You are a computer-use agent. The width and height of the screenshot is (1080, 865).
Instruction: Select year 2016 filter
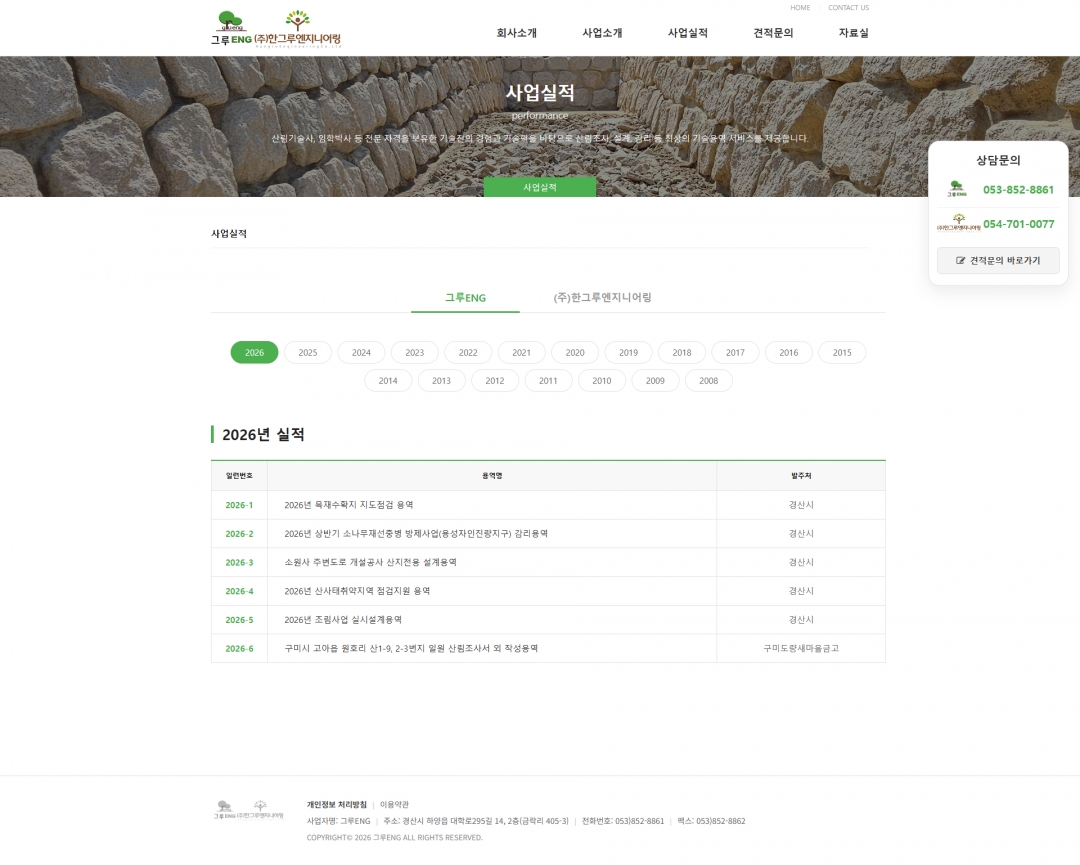tap(789, 353)
